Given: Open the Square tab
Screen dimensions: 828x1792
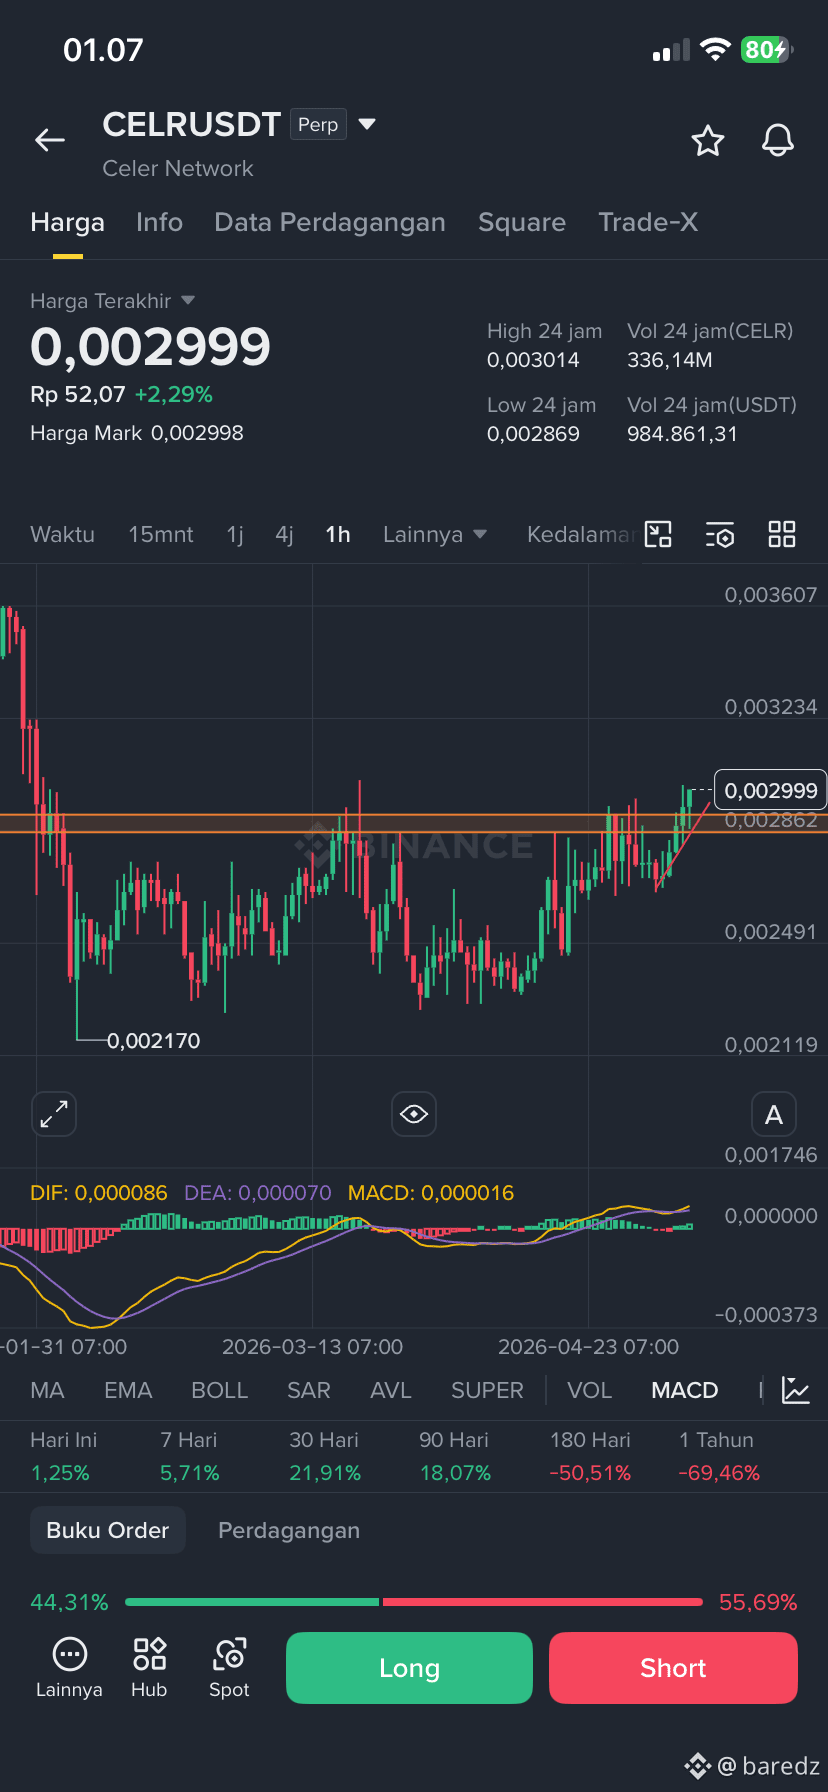Looking at the screenshot, I should click(x=522, y=222).
